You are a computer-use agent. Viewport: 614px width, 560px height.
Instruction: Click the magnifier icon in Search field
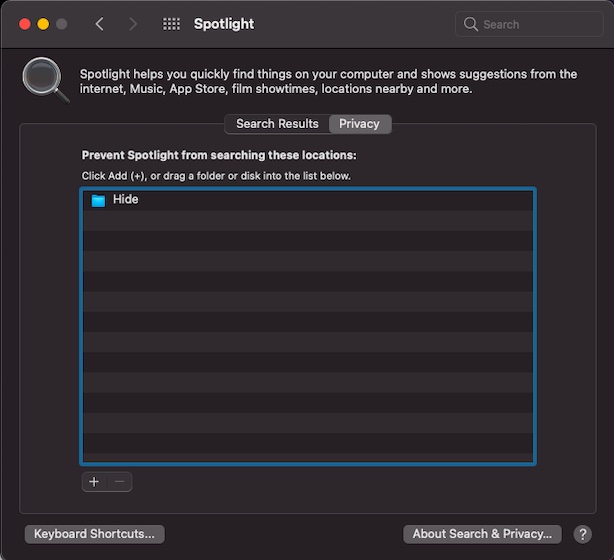(x=470, y=24)
